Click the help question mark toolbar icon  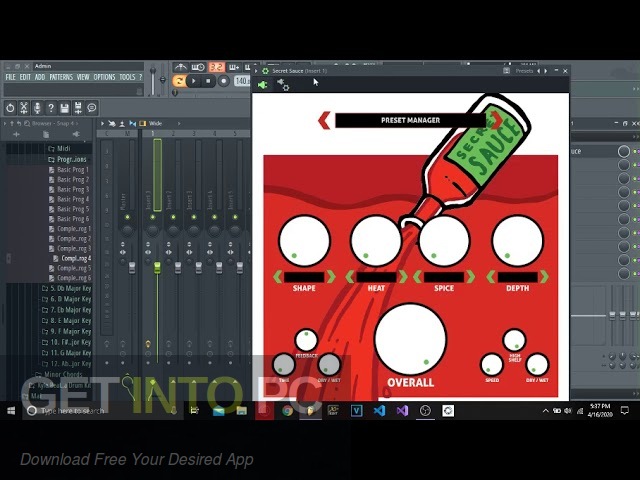[x=51, y=108]
